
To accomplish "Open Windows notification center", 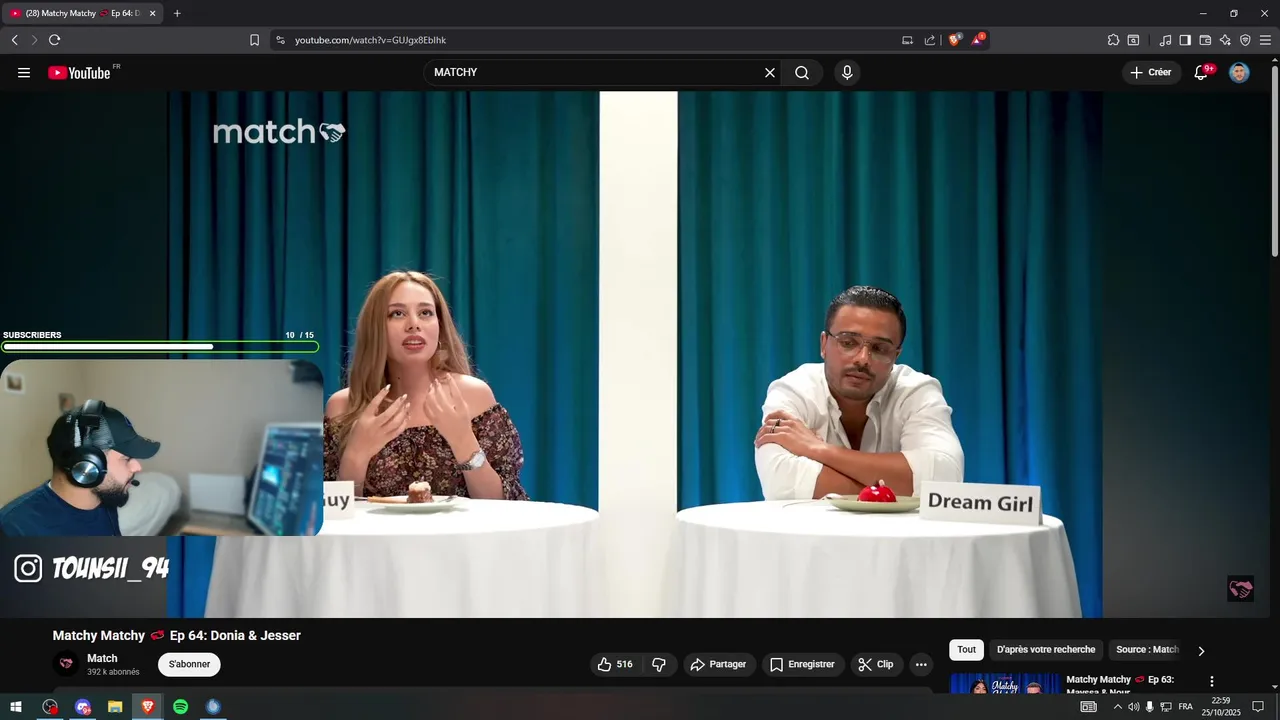I will click(x=1258, y=707).
